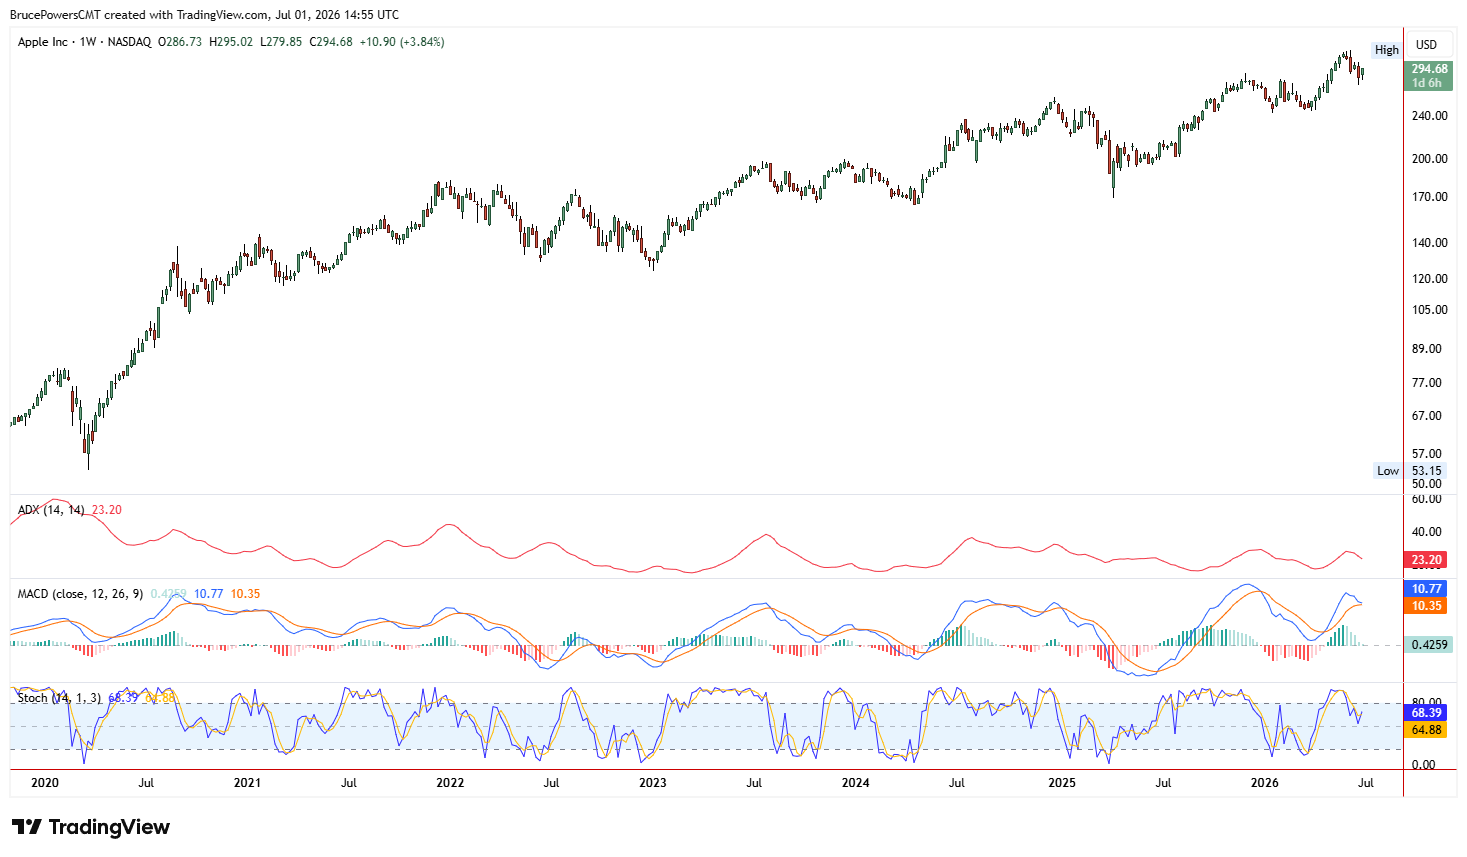This screenshot has height=857, width=1467.
Task: Click the 105.00 price axis label
Action: point(1429,310)
